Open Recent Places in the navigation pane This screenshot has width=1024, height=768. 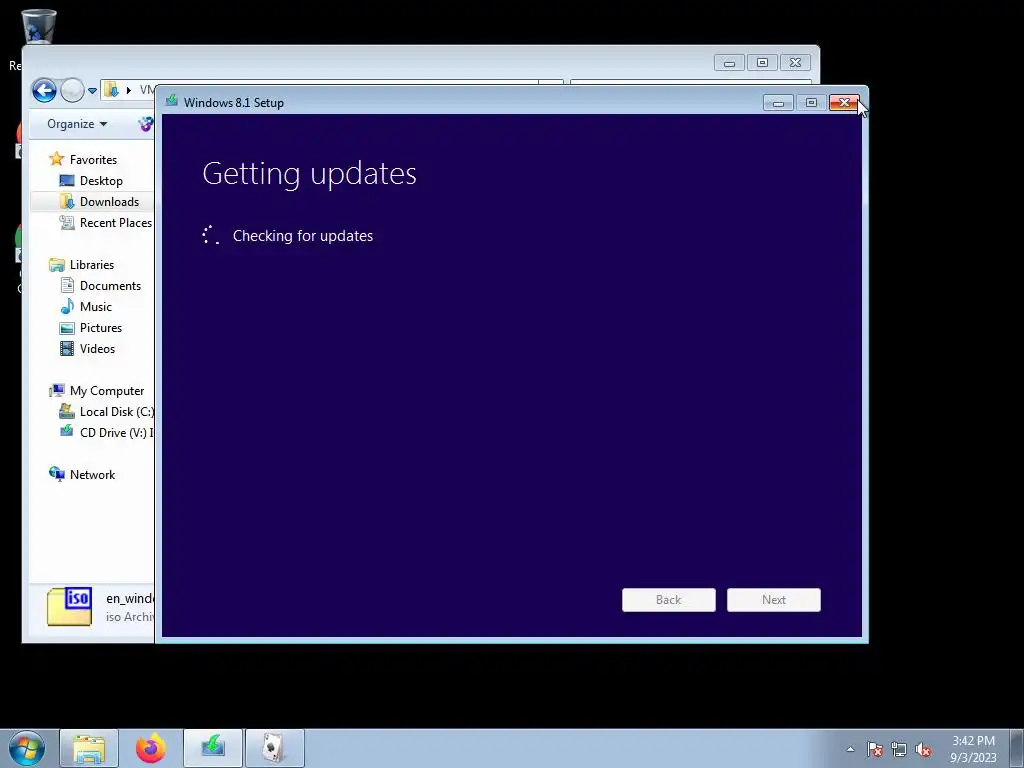coord(116,222)
